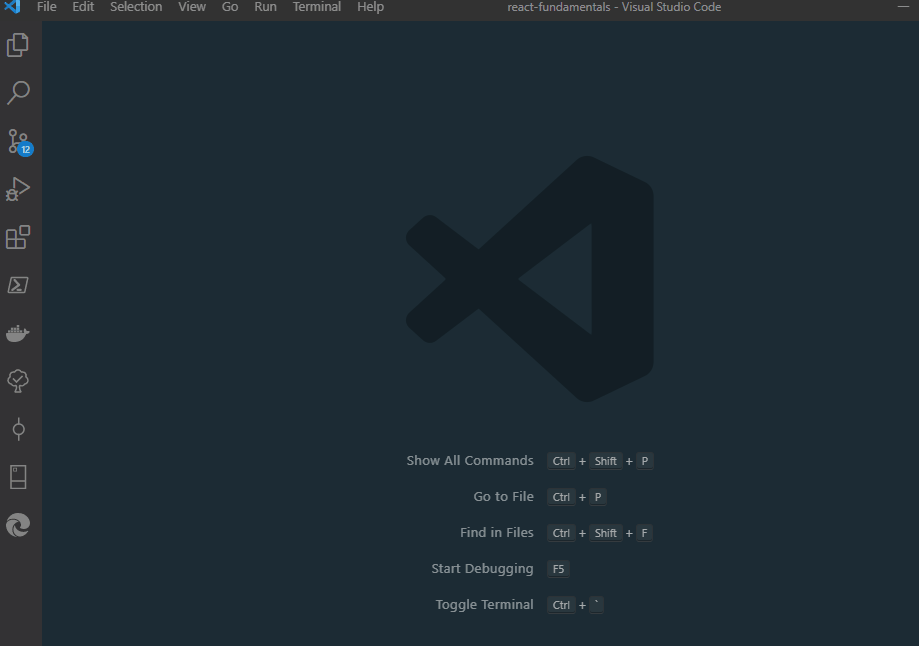Image resolution: width=919 pixels, height=646 pixels.
Task: Open the Run and Debug view
Action: pyautogui.click(x=18, y=189)
